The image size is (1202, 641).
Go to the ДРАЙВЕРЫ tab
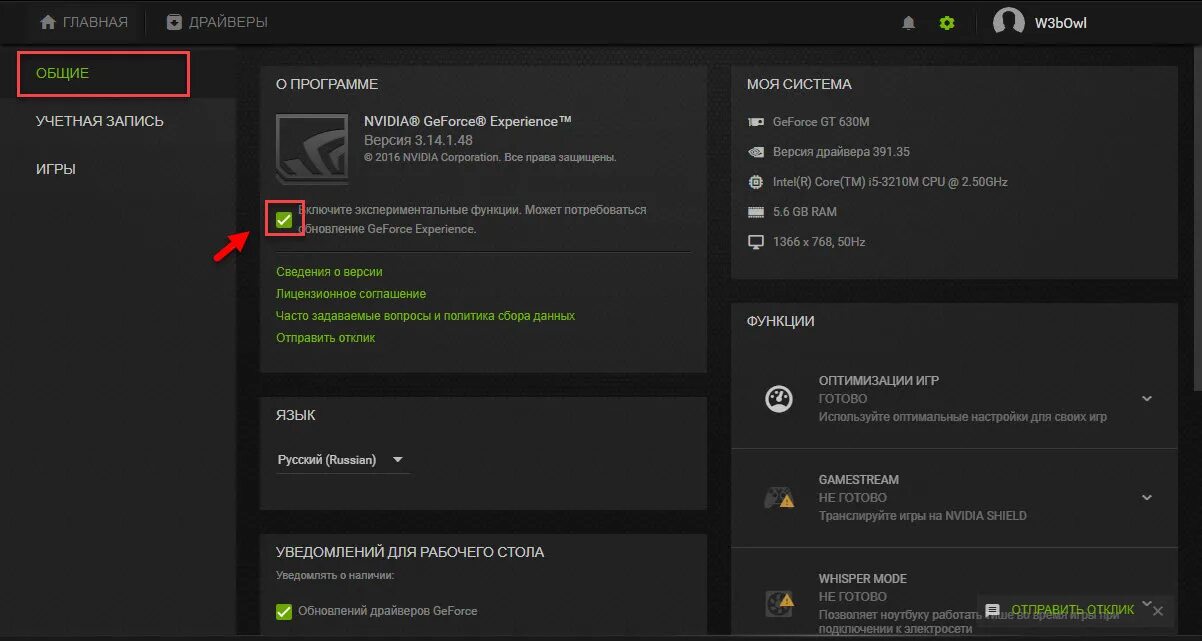(217, 22)
